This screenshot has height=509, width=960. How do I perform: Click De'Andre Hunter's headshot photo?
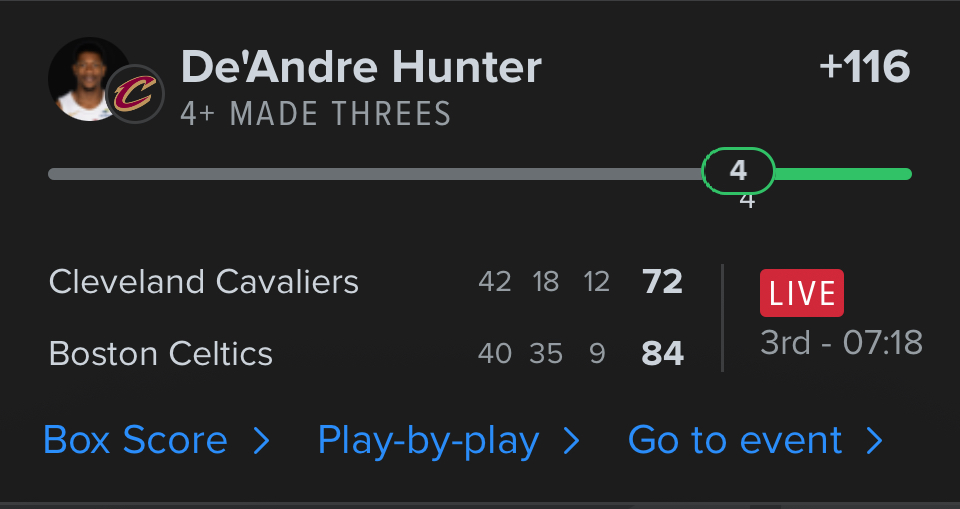pos(82,78)
